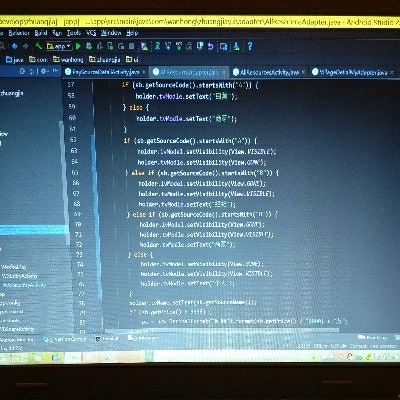This screenshot has height=400, width=400.
Task: Open the Run menu
Action: tap(57, 33)
